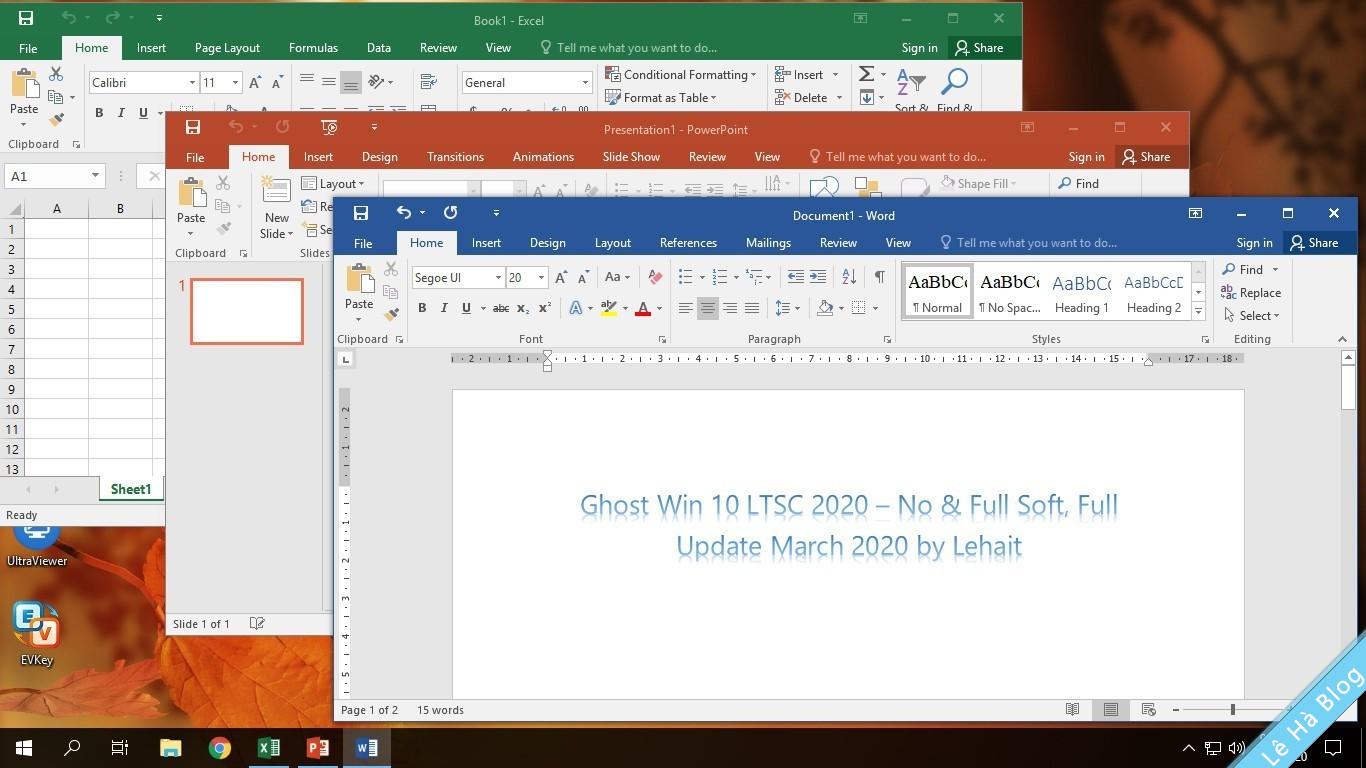Click the Text Effects icon in Word
The width and height of the screenshot is (1366, 768).
click(576, 308)
